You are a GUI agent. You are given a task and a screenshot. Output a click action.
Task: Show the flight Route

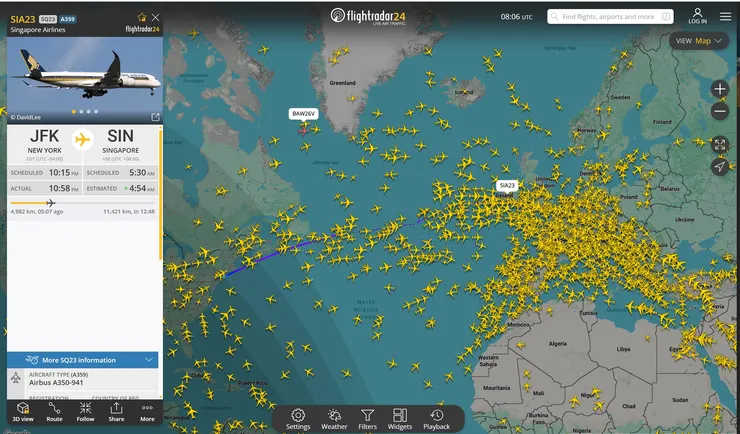(54, 412)
